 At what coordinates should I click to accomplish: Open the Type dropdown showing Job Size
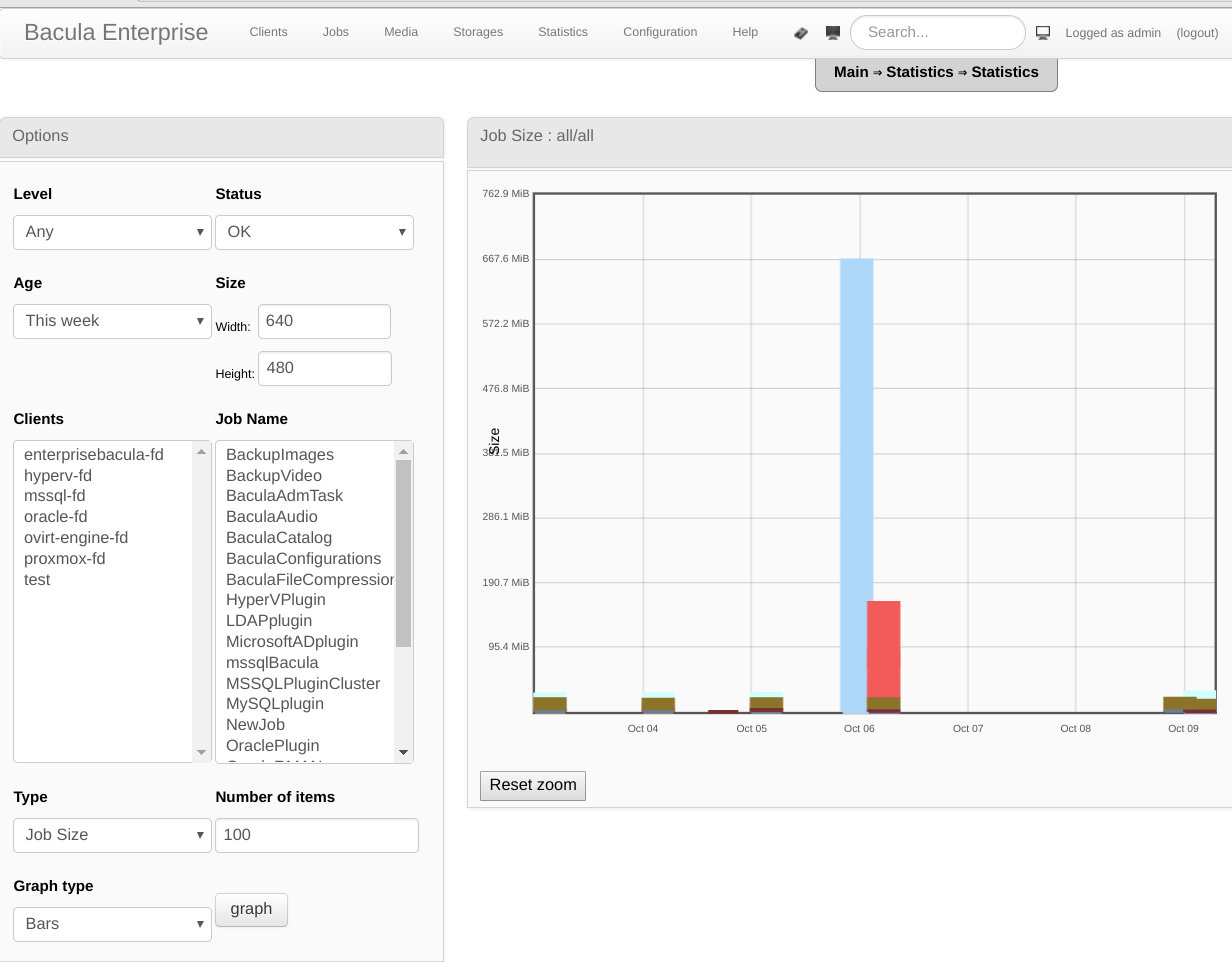pyautogui.click(x=112, y=835)
